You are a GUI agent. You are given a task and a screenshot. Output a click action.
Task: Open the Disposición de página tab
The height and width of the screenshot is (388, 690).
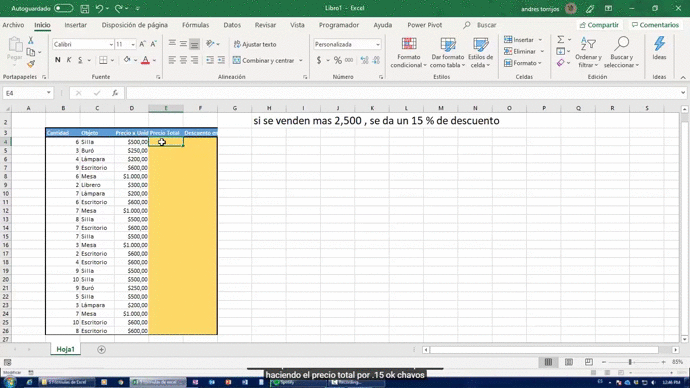tap(135, 25)
